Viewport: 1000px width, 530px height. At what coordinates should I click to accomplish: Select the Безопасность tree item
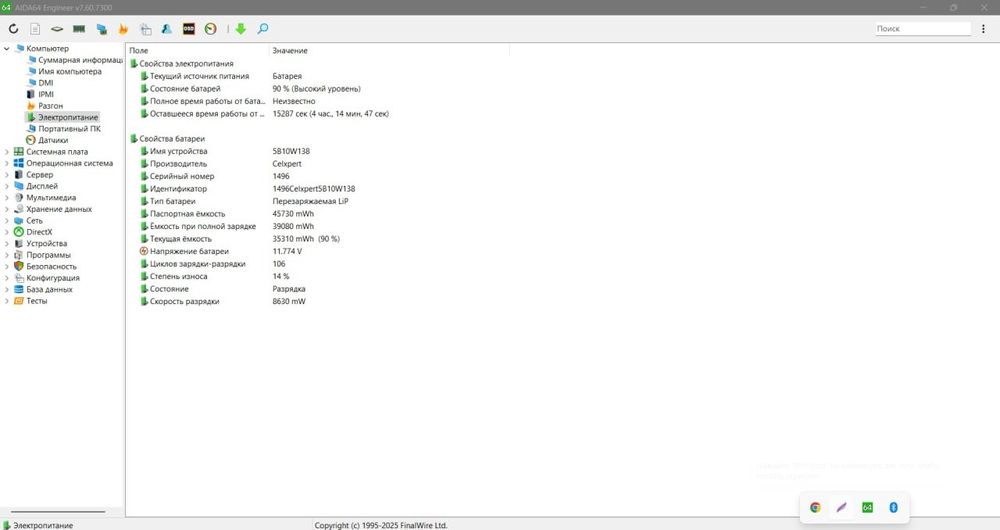45,267
